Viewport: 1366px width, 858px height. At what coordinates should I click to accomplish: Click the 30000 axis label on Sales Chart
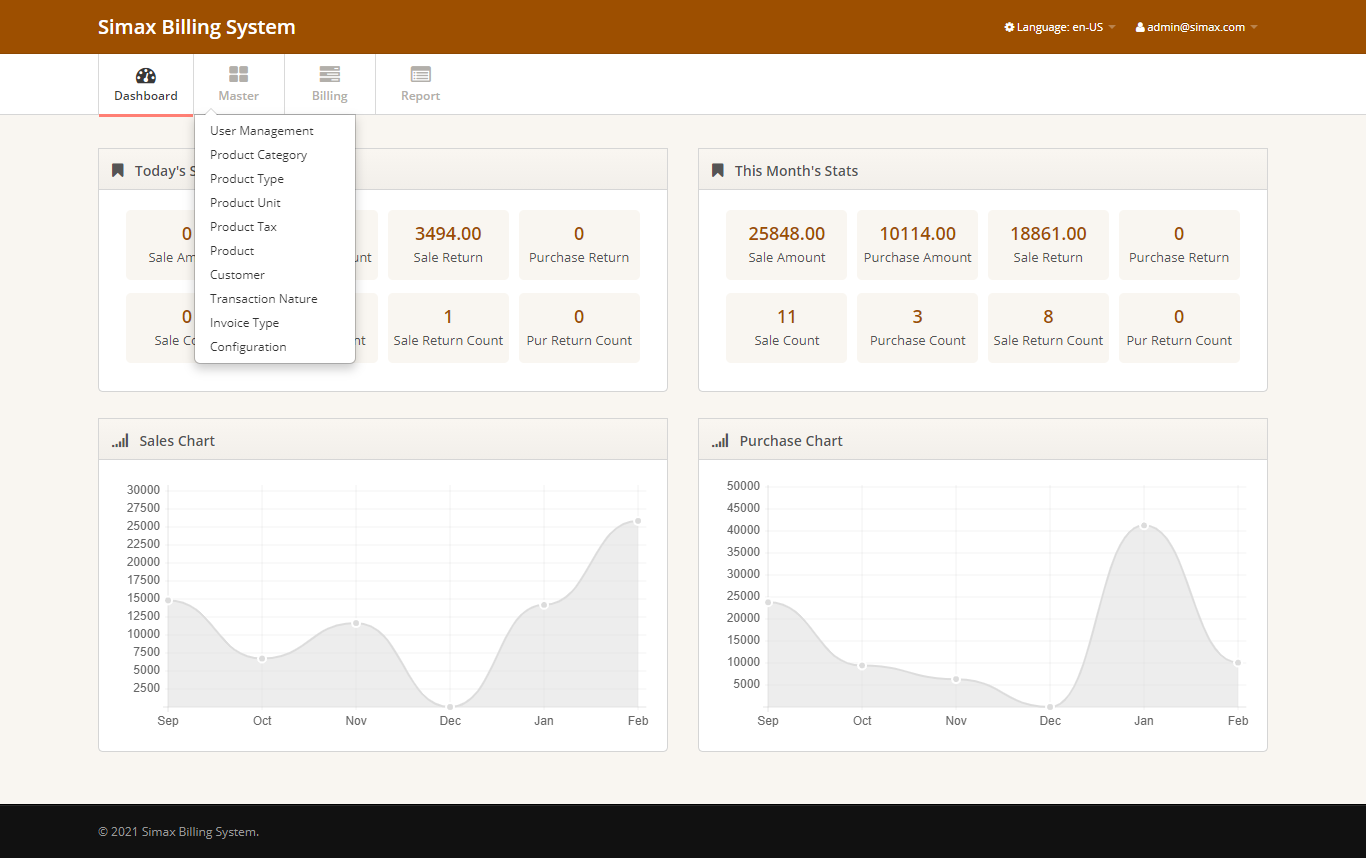[143, 490]
